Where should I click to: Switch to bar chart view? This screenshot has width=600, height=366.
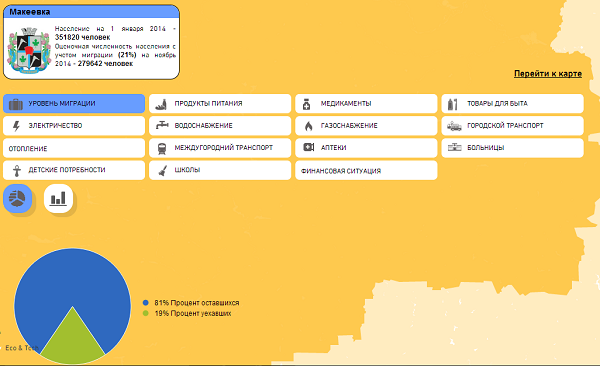pyautogui.click(x=58, y=198)
